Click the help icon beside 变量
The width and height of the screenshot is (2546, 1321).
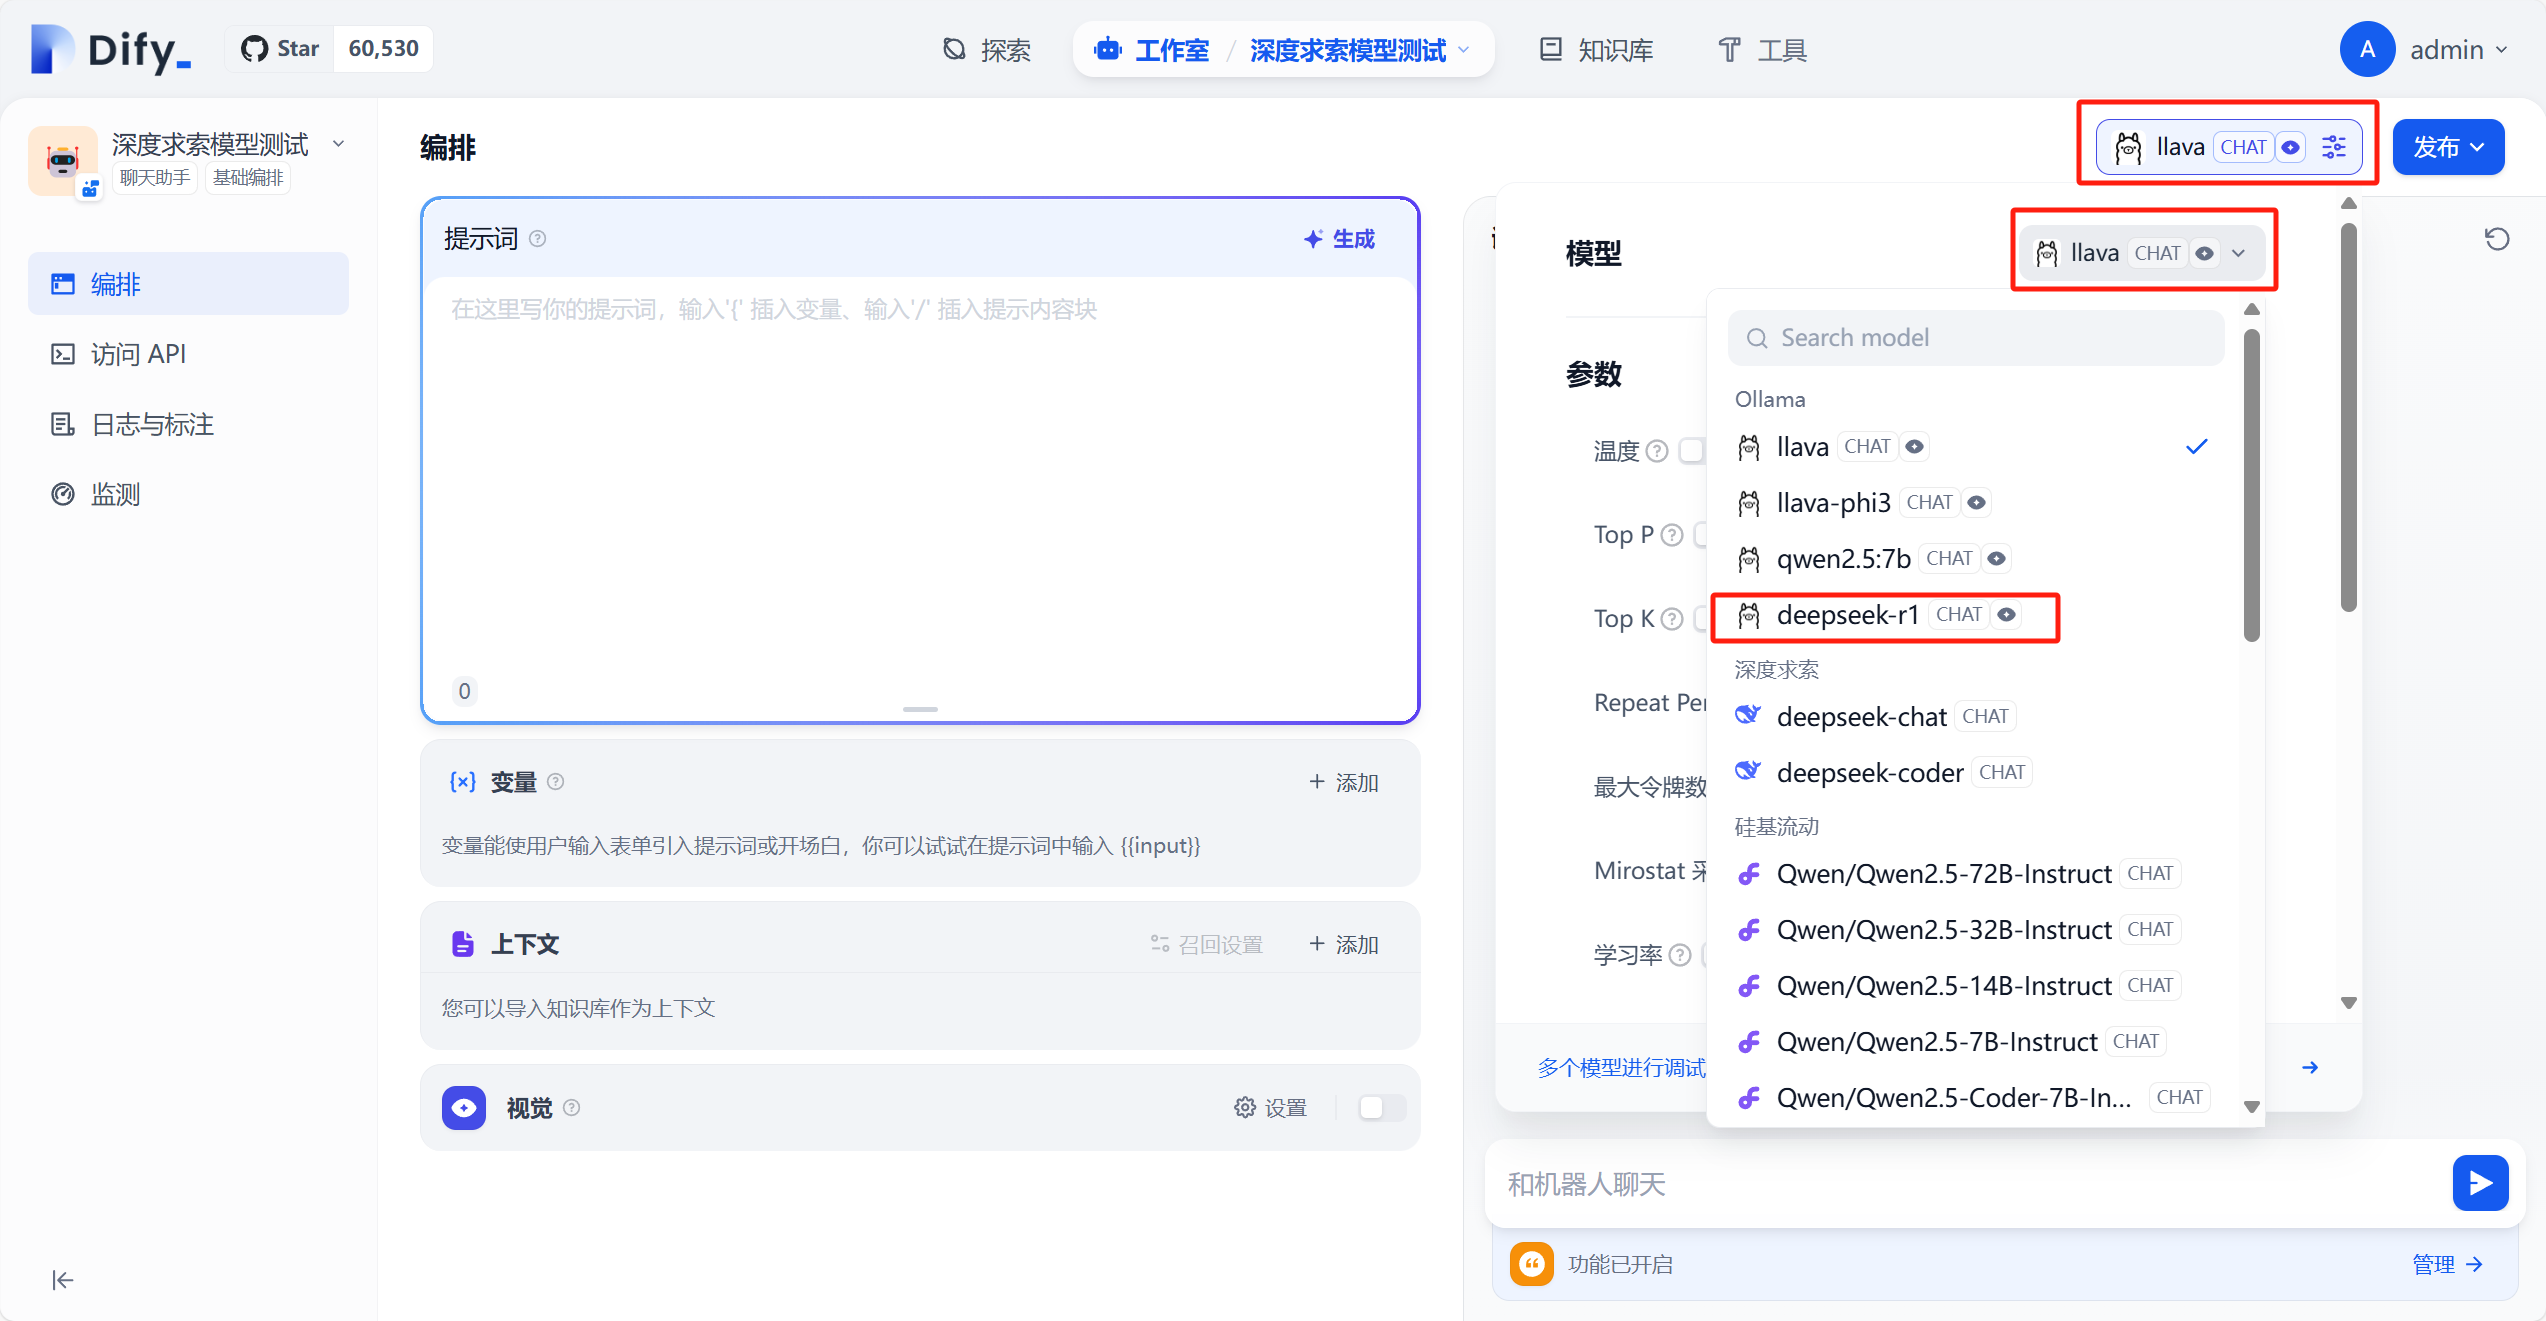point(556,782)
